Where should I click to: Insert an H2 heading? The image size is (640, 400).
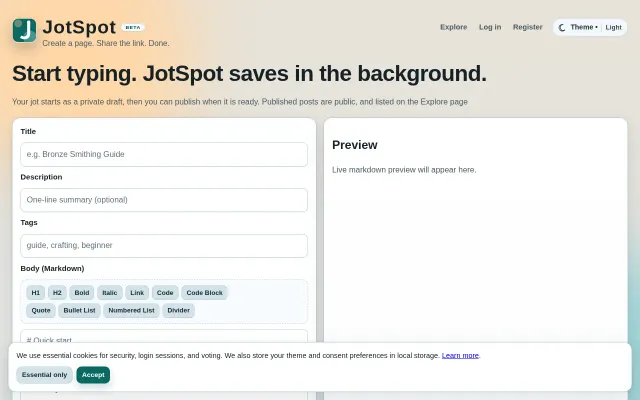(x=57, y=293)
